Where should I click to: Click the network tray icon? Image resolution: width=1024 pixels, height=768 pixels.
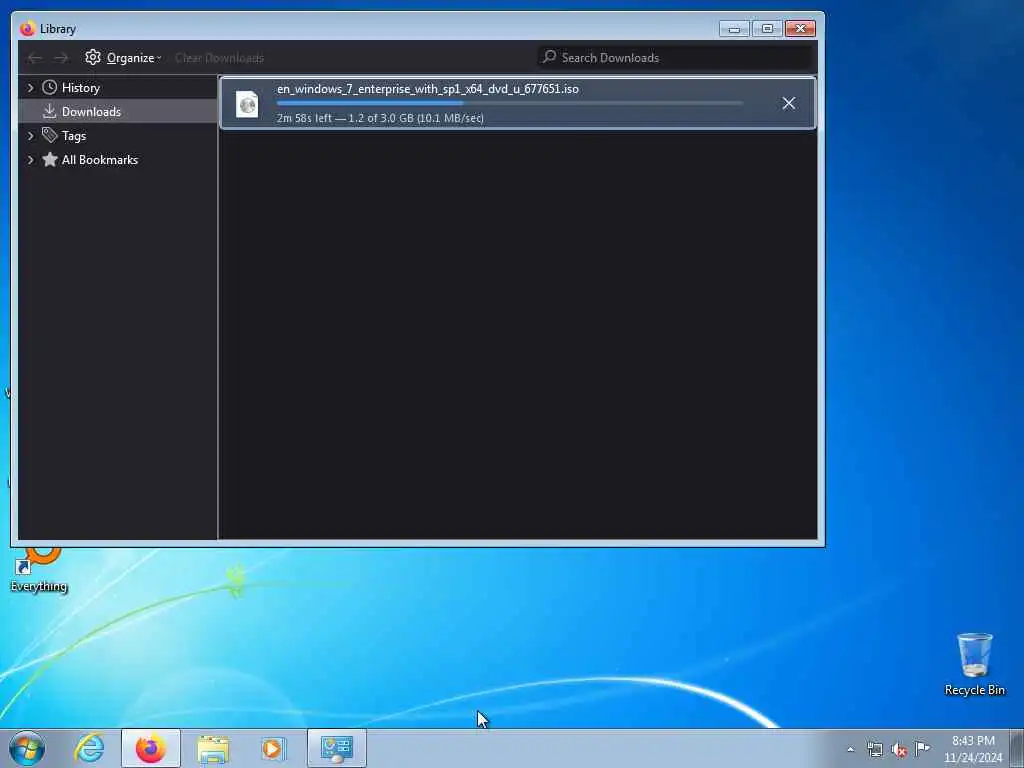[x=874, y=749]
